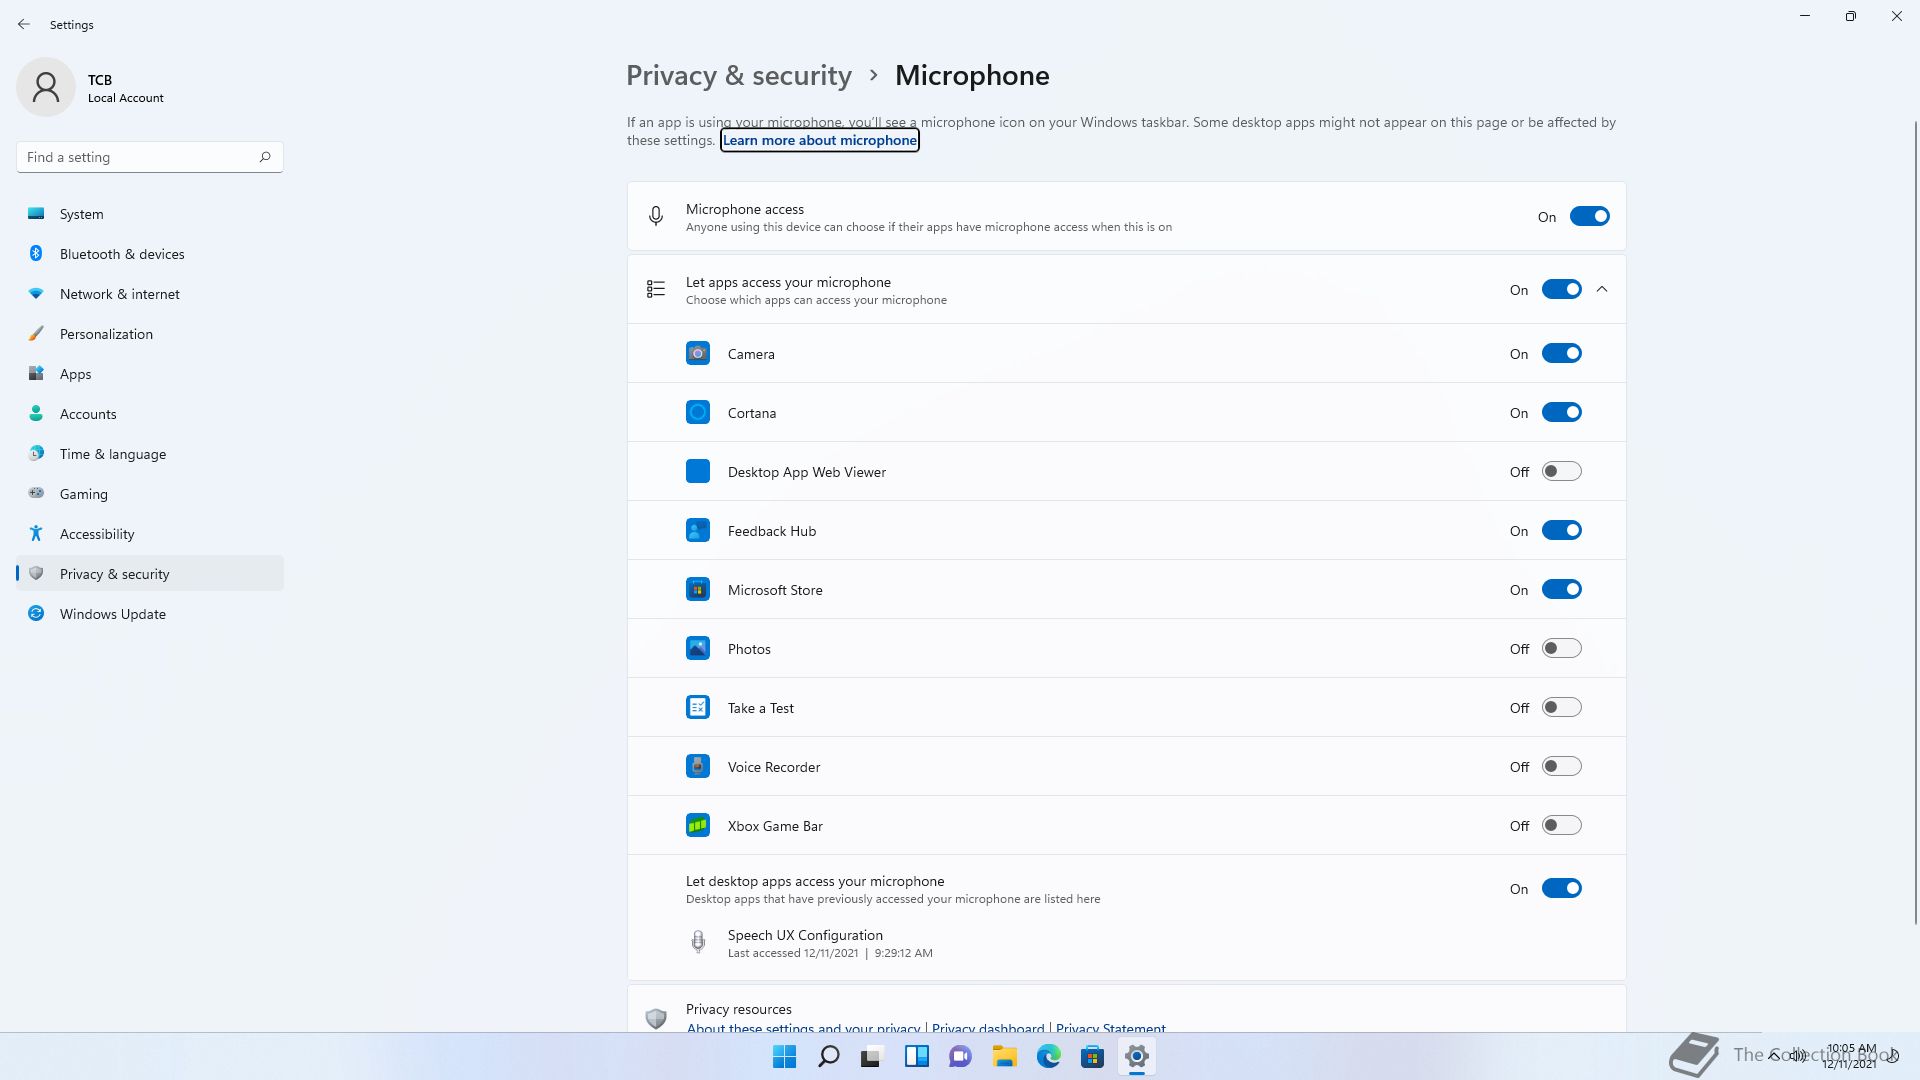Viewport: 1920px width, 1080px height.
Task: Click the Cortana app icon
Action: pos(698,412)
